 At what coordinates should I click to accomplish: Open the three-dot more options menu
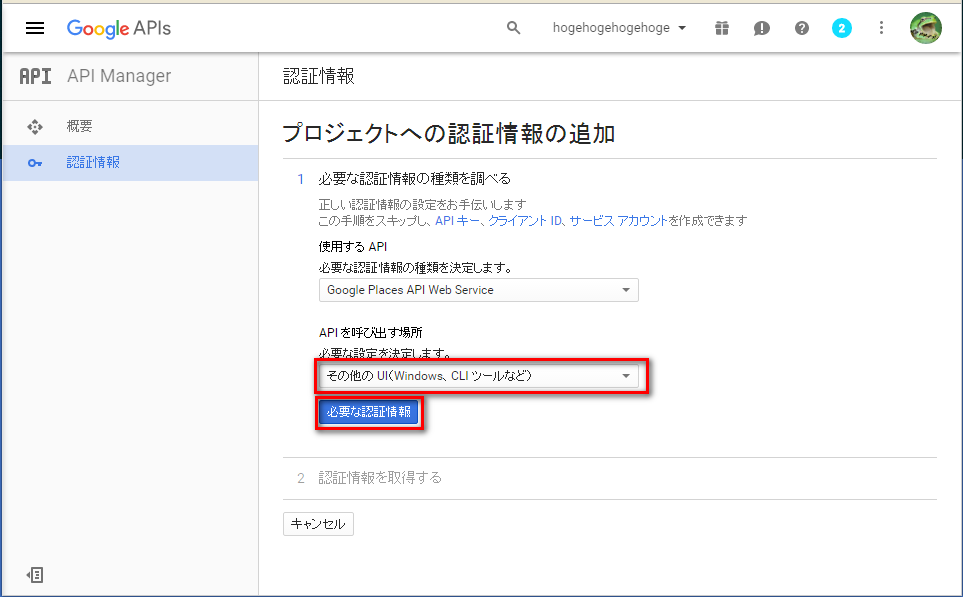[881, 28]
